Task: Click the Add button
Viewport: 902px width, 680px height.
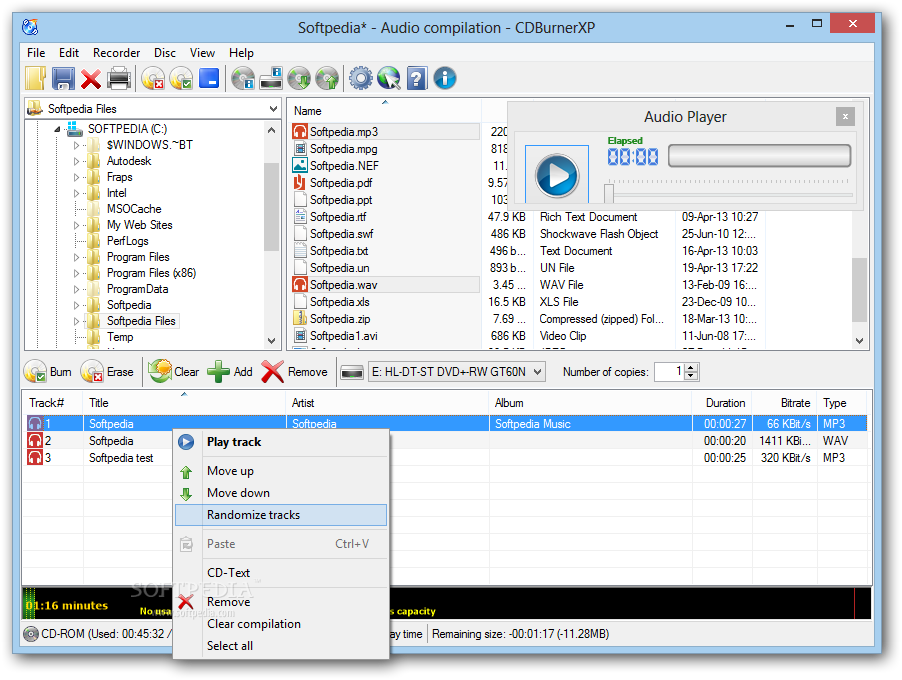Action: coord(230,372)
